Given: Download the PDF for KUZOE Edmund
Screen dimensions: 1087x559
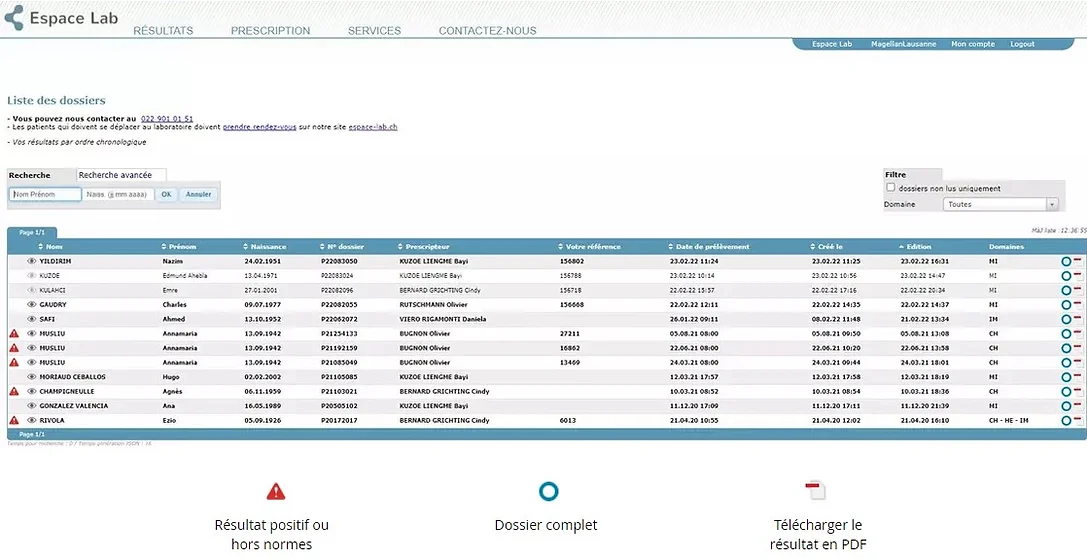Looking at the screenshot, I should (x=1078, y=275).
